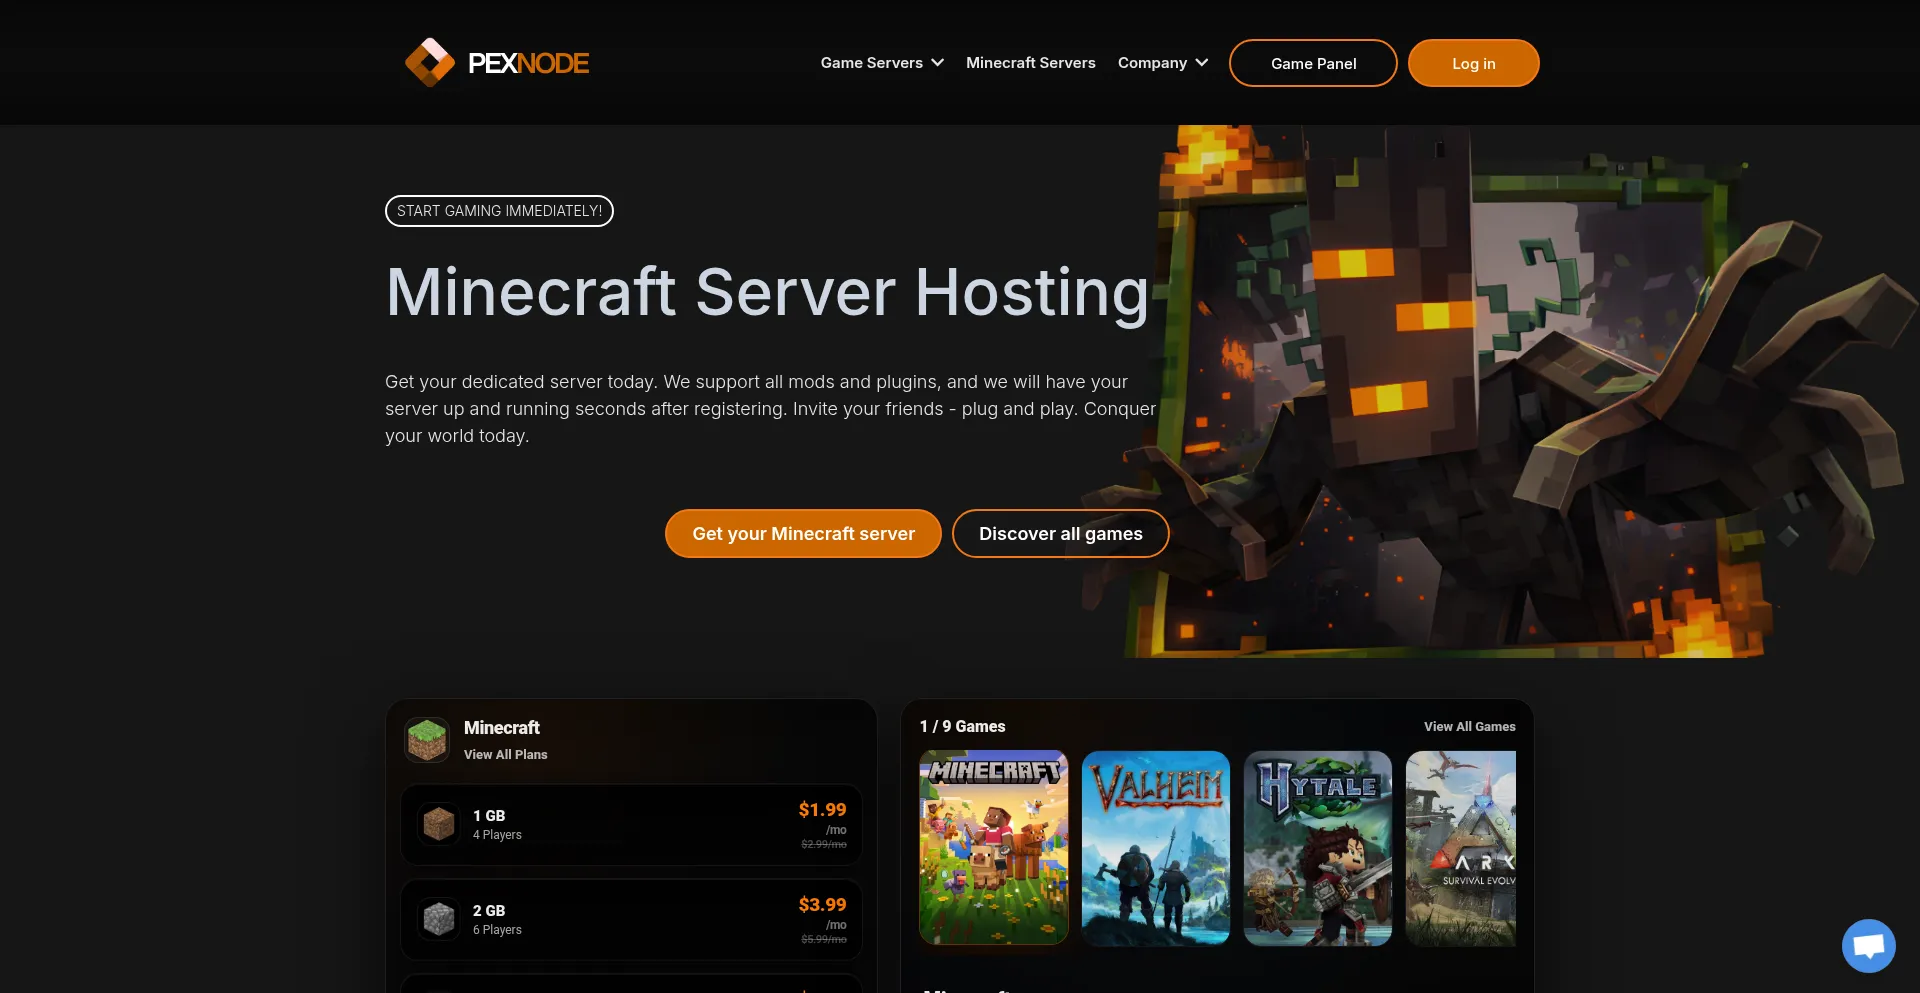
Task: Click the Minecraft plans card title
Action: (x=501, y=728)
